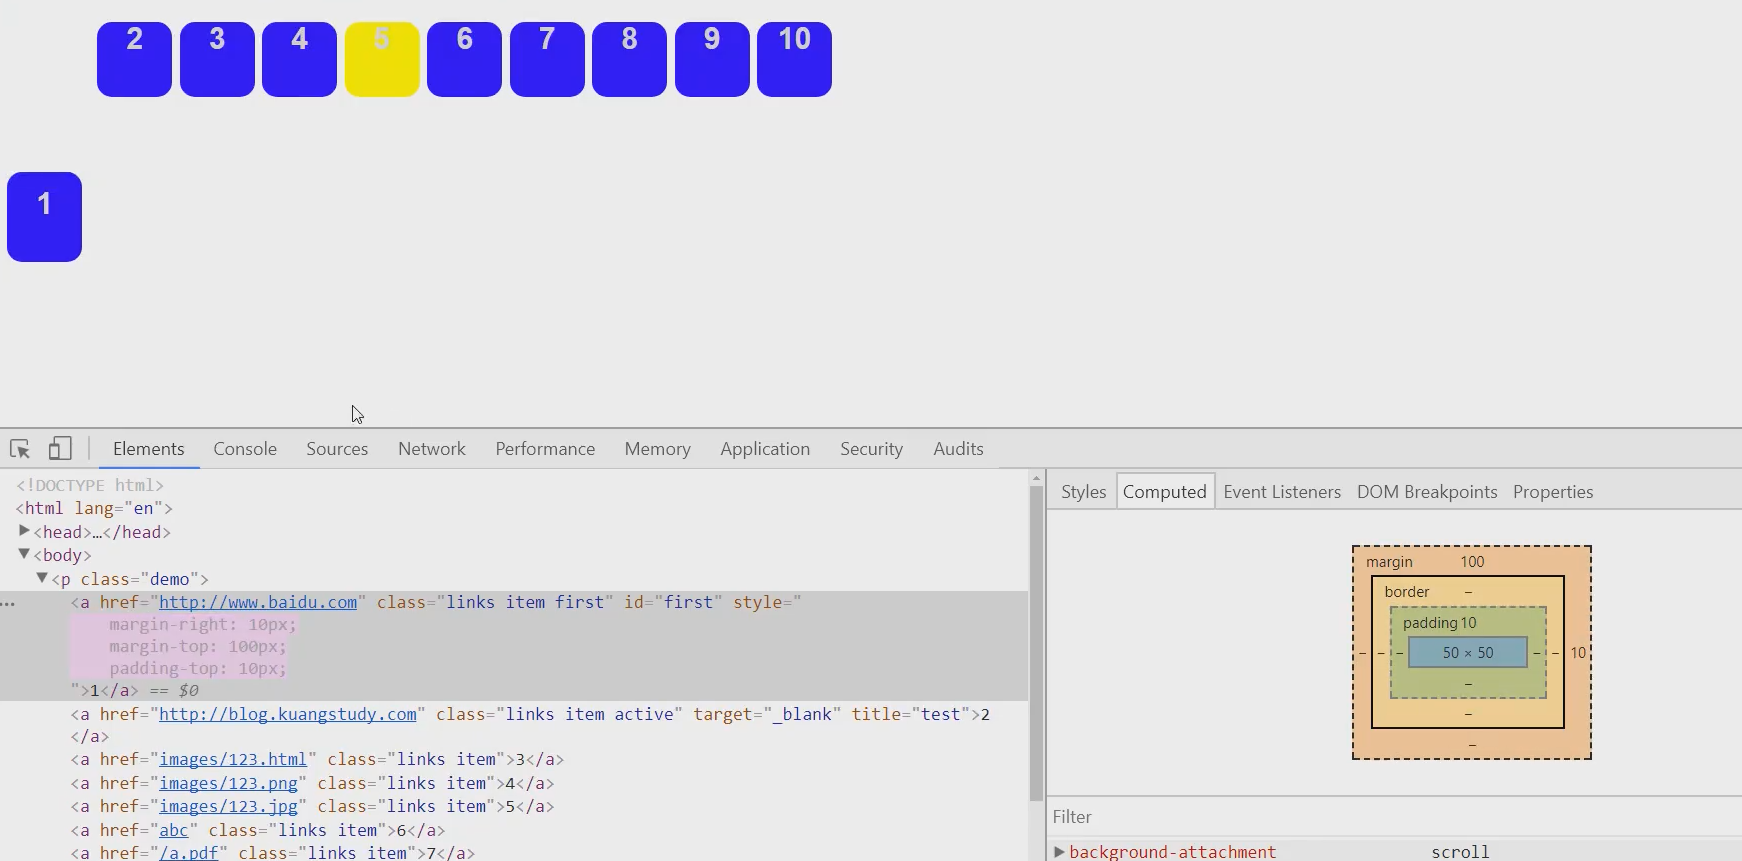Open the DOM Breakpoints sidebar tab
The width and height of the screenshot is (1742, 861).
[x=1427, y=492]
